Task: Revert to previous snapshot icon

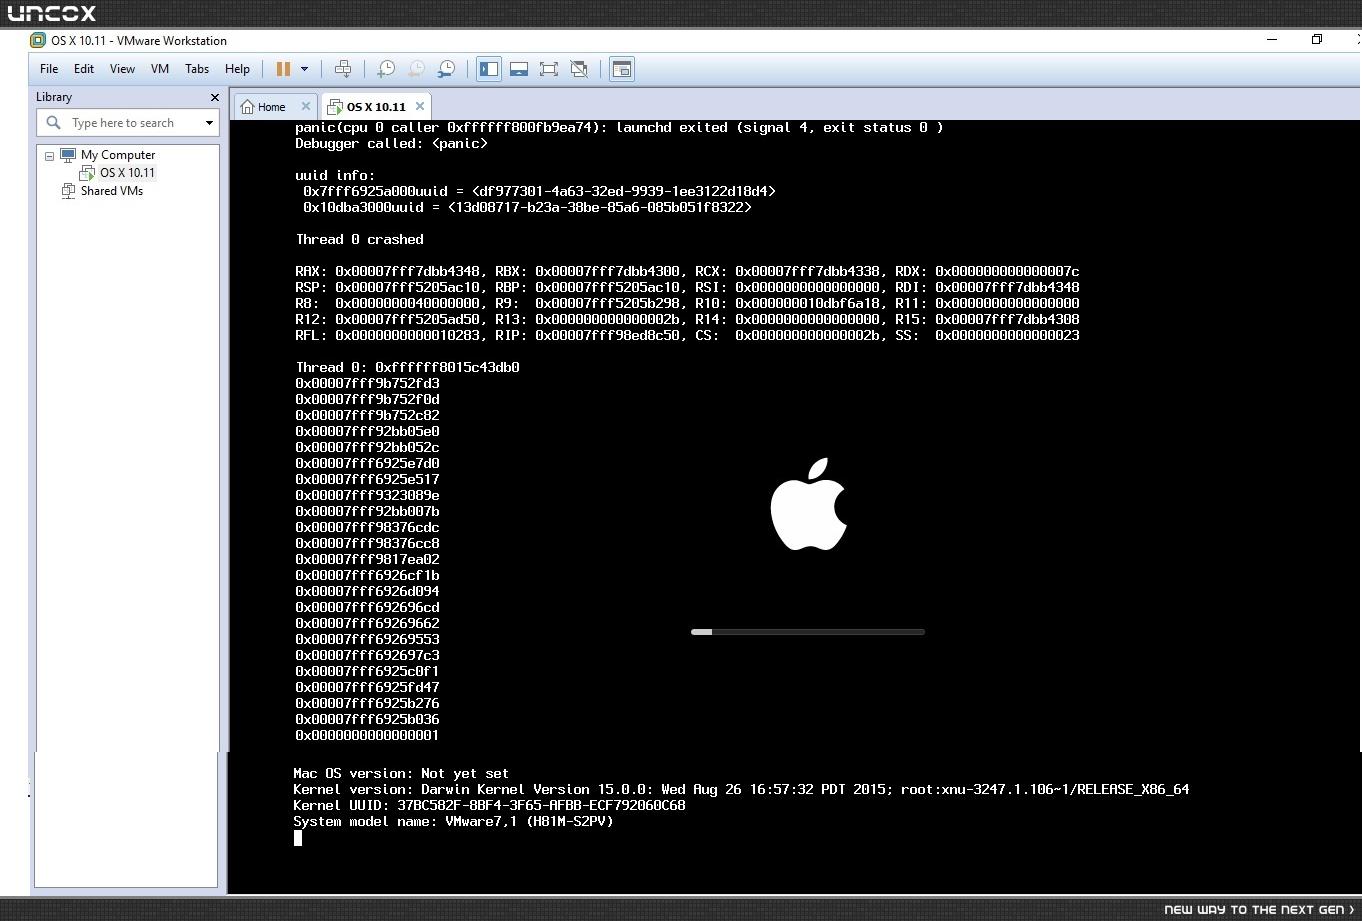Action: [416, 69]
